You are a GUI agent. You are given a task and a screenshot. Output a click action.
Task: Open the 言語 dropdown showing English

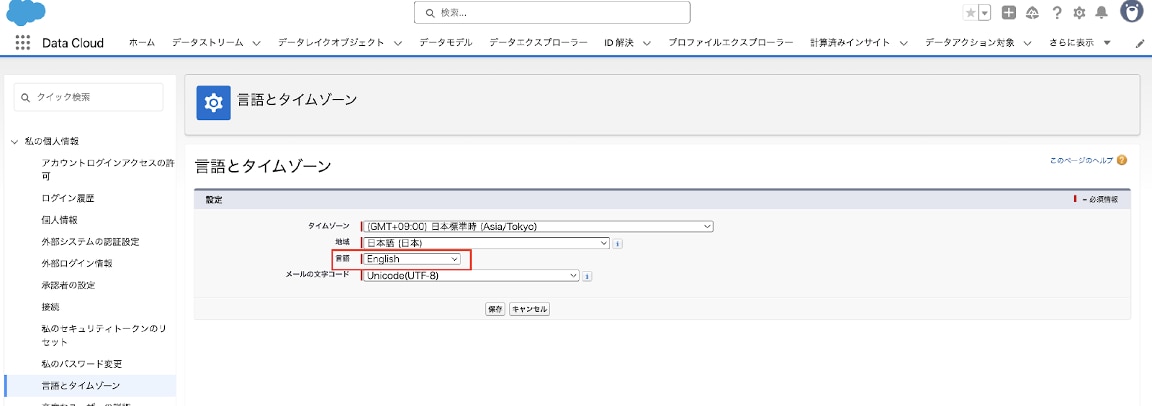(412, 259)
